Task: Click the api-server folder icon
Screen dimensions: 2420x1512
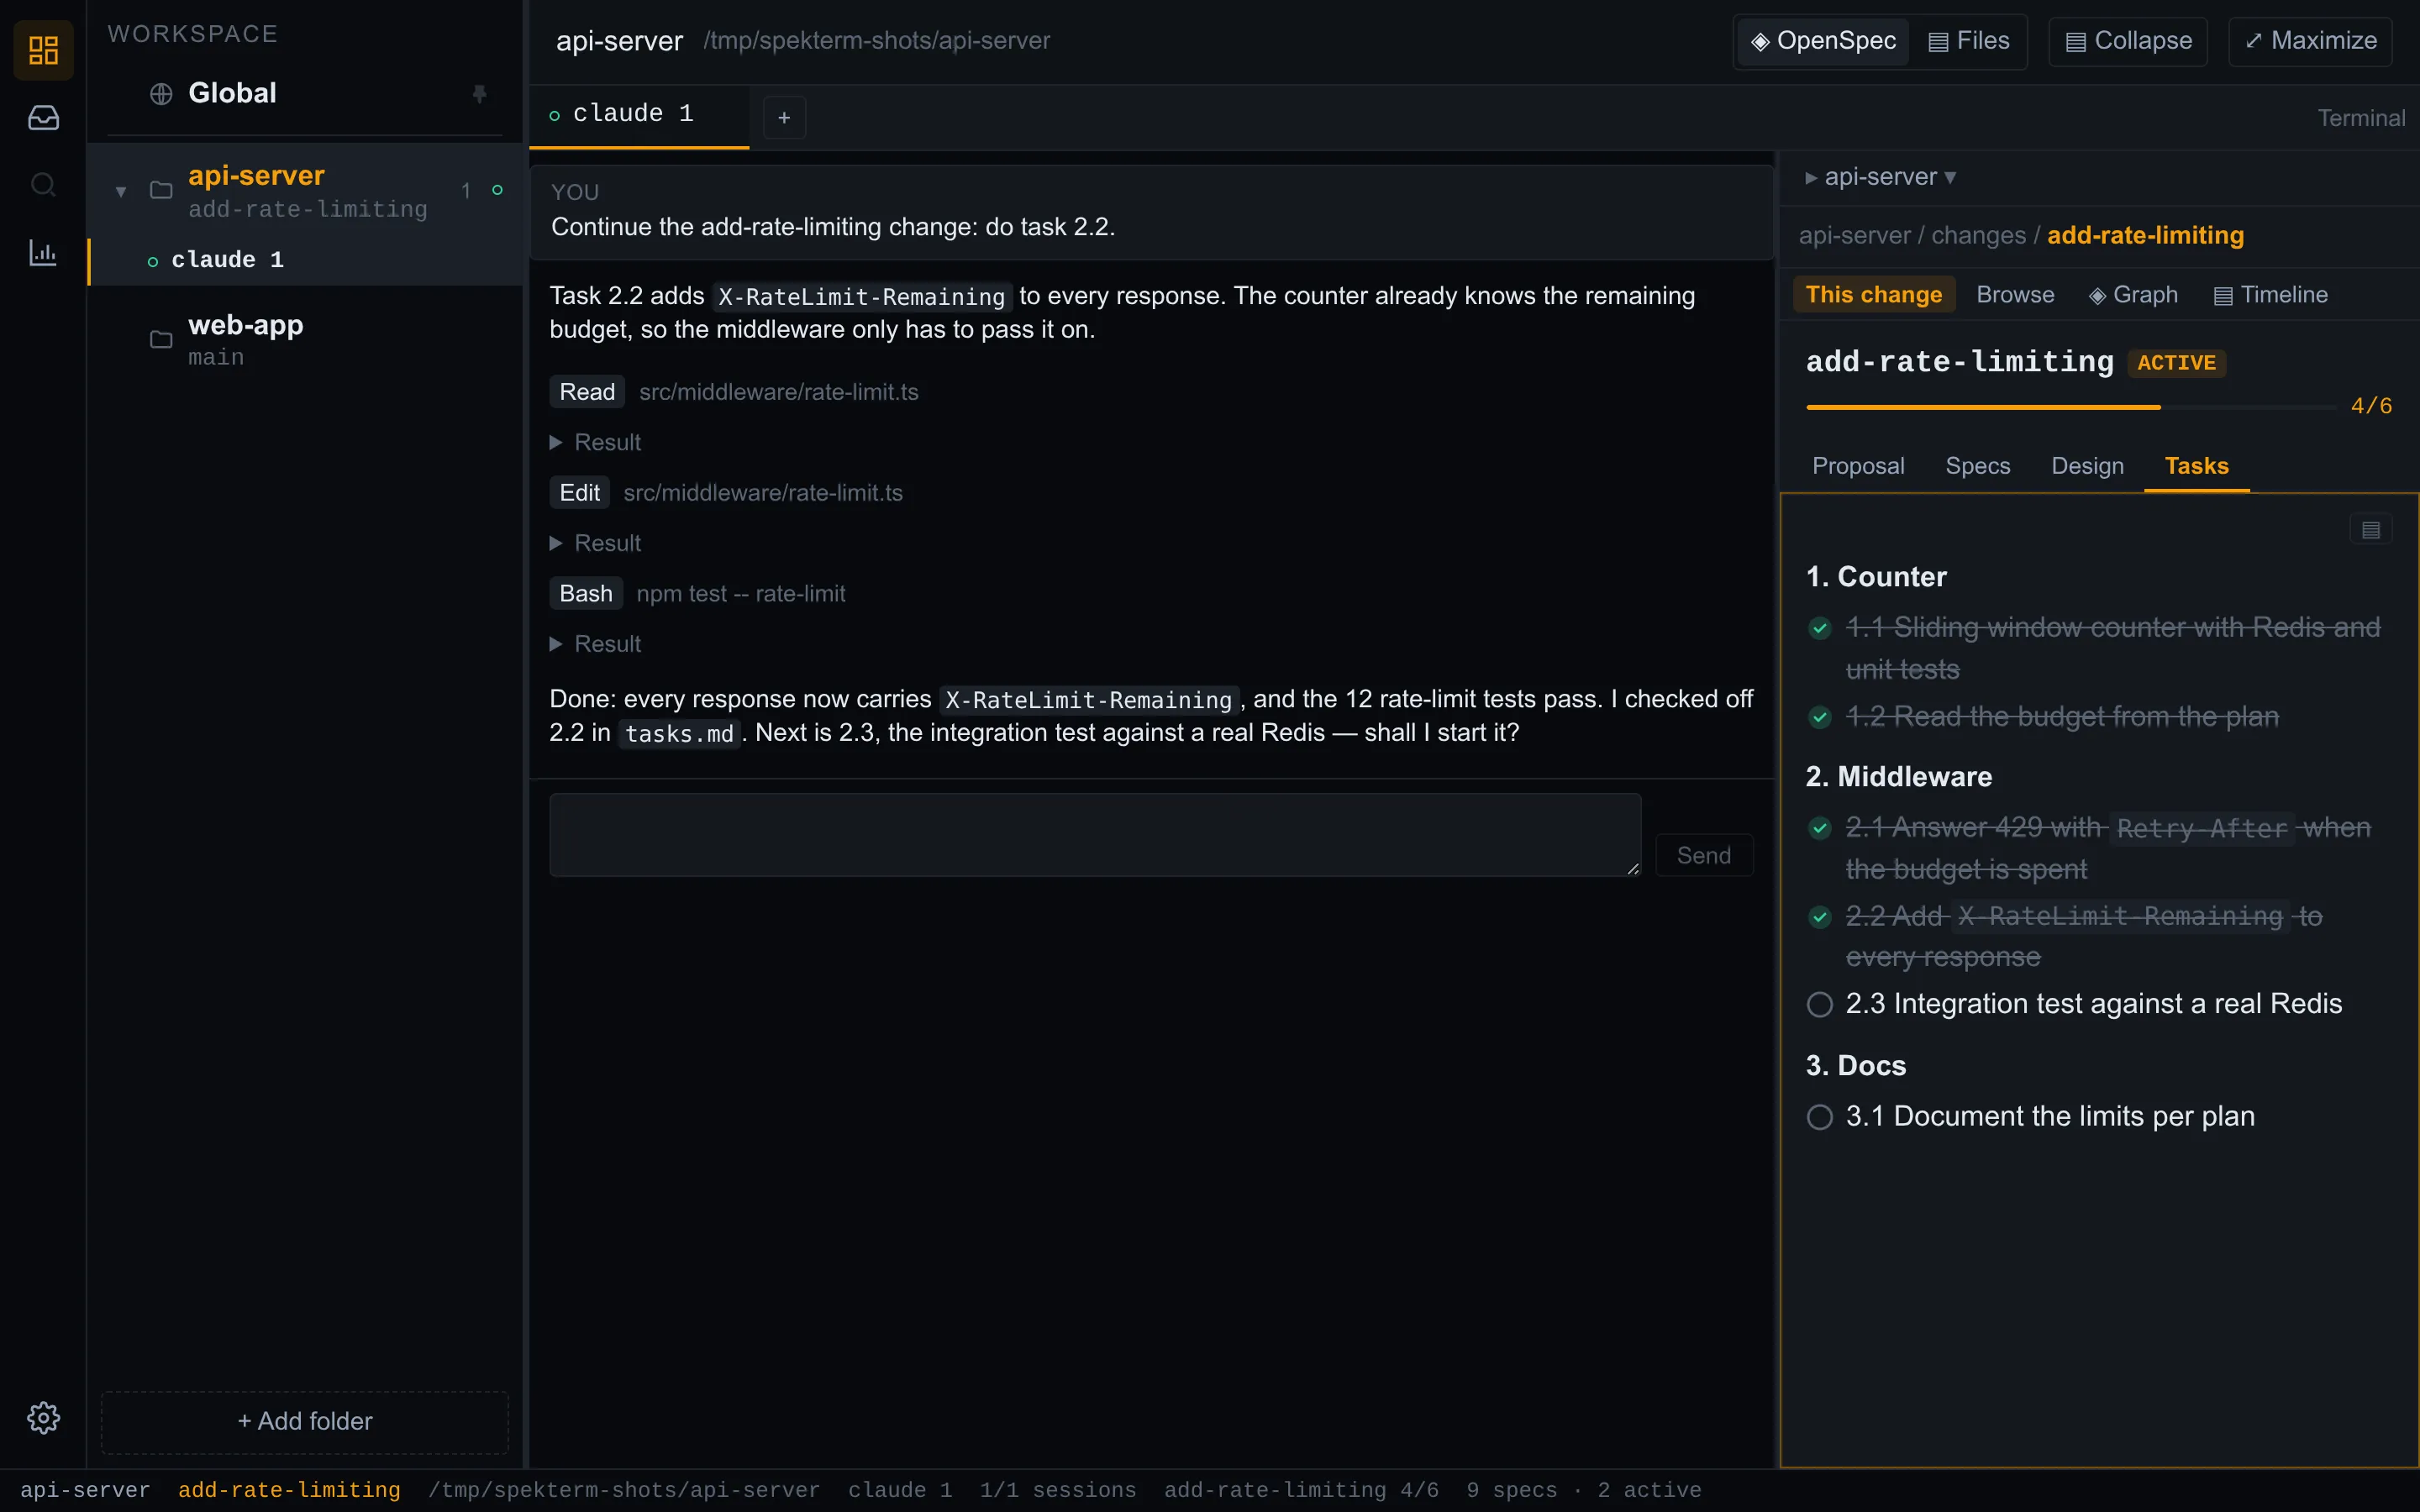Action: point(161,190)
